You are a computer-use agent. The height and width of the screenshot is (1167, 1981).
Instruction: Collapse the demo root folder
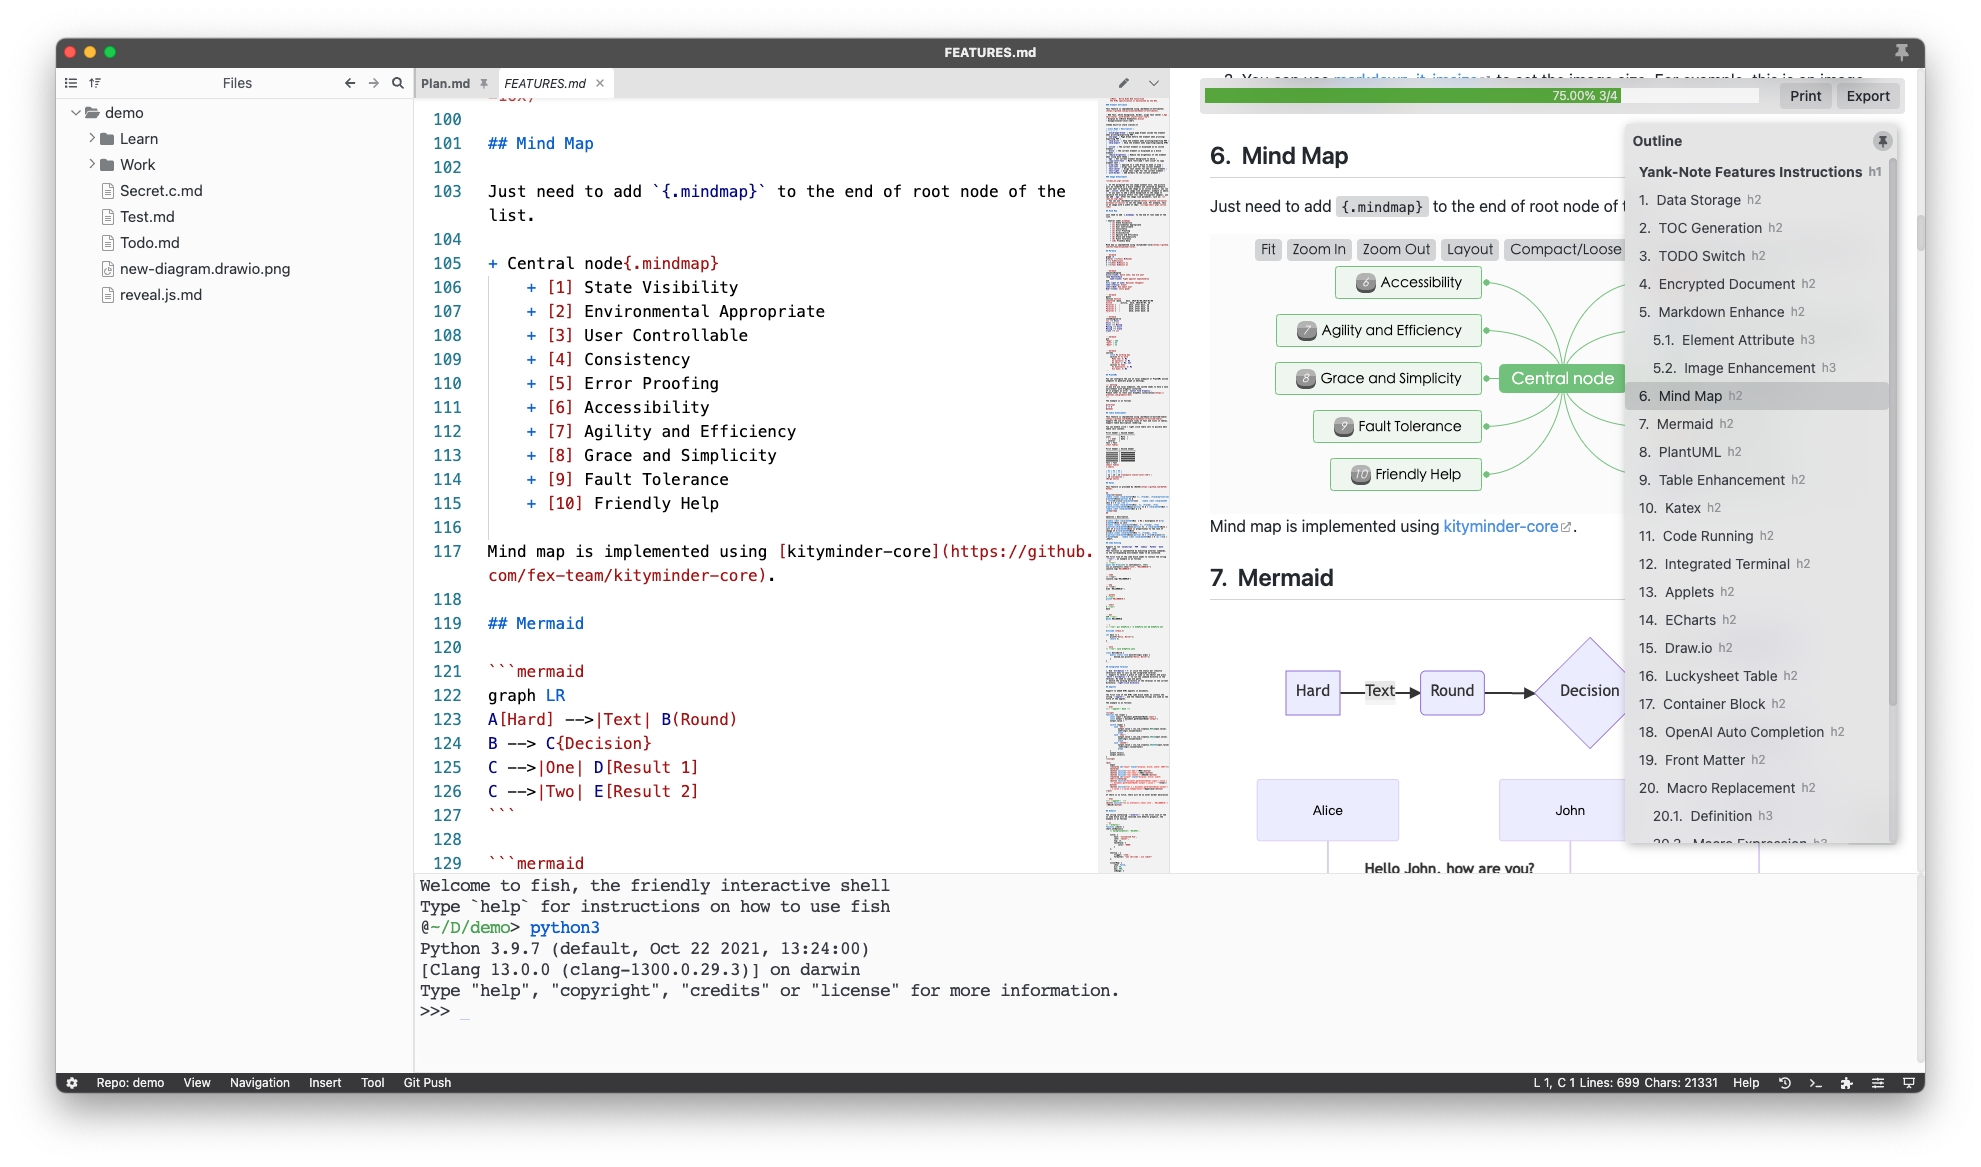click(75, 112)
